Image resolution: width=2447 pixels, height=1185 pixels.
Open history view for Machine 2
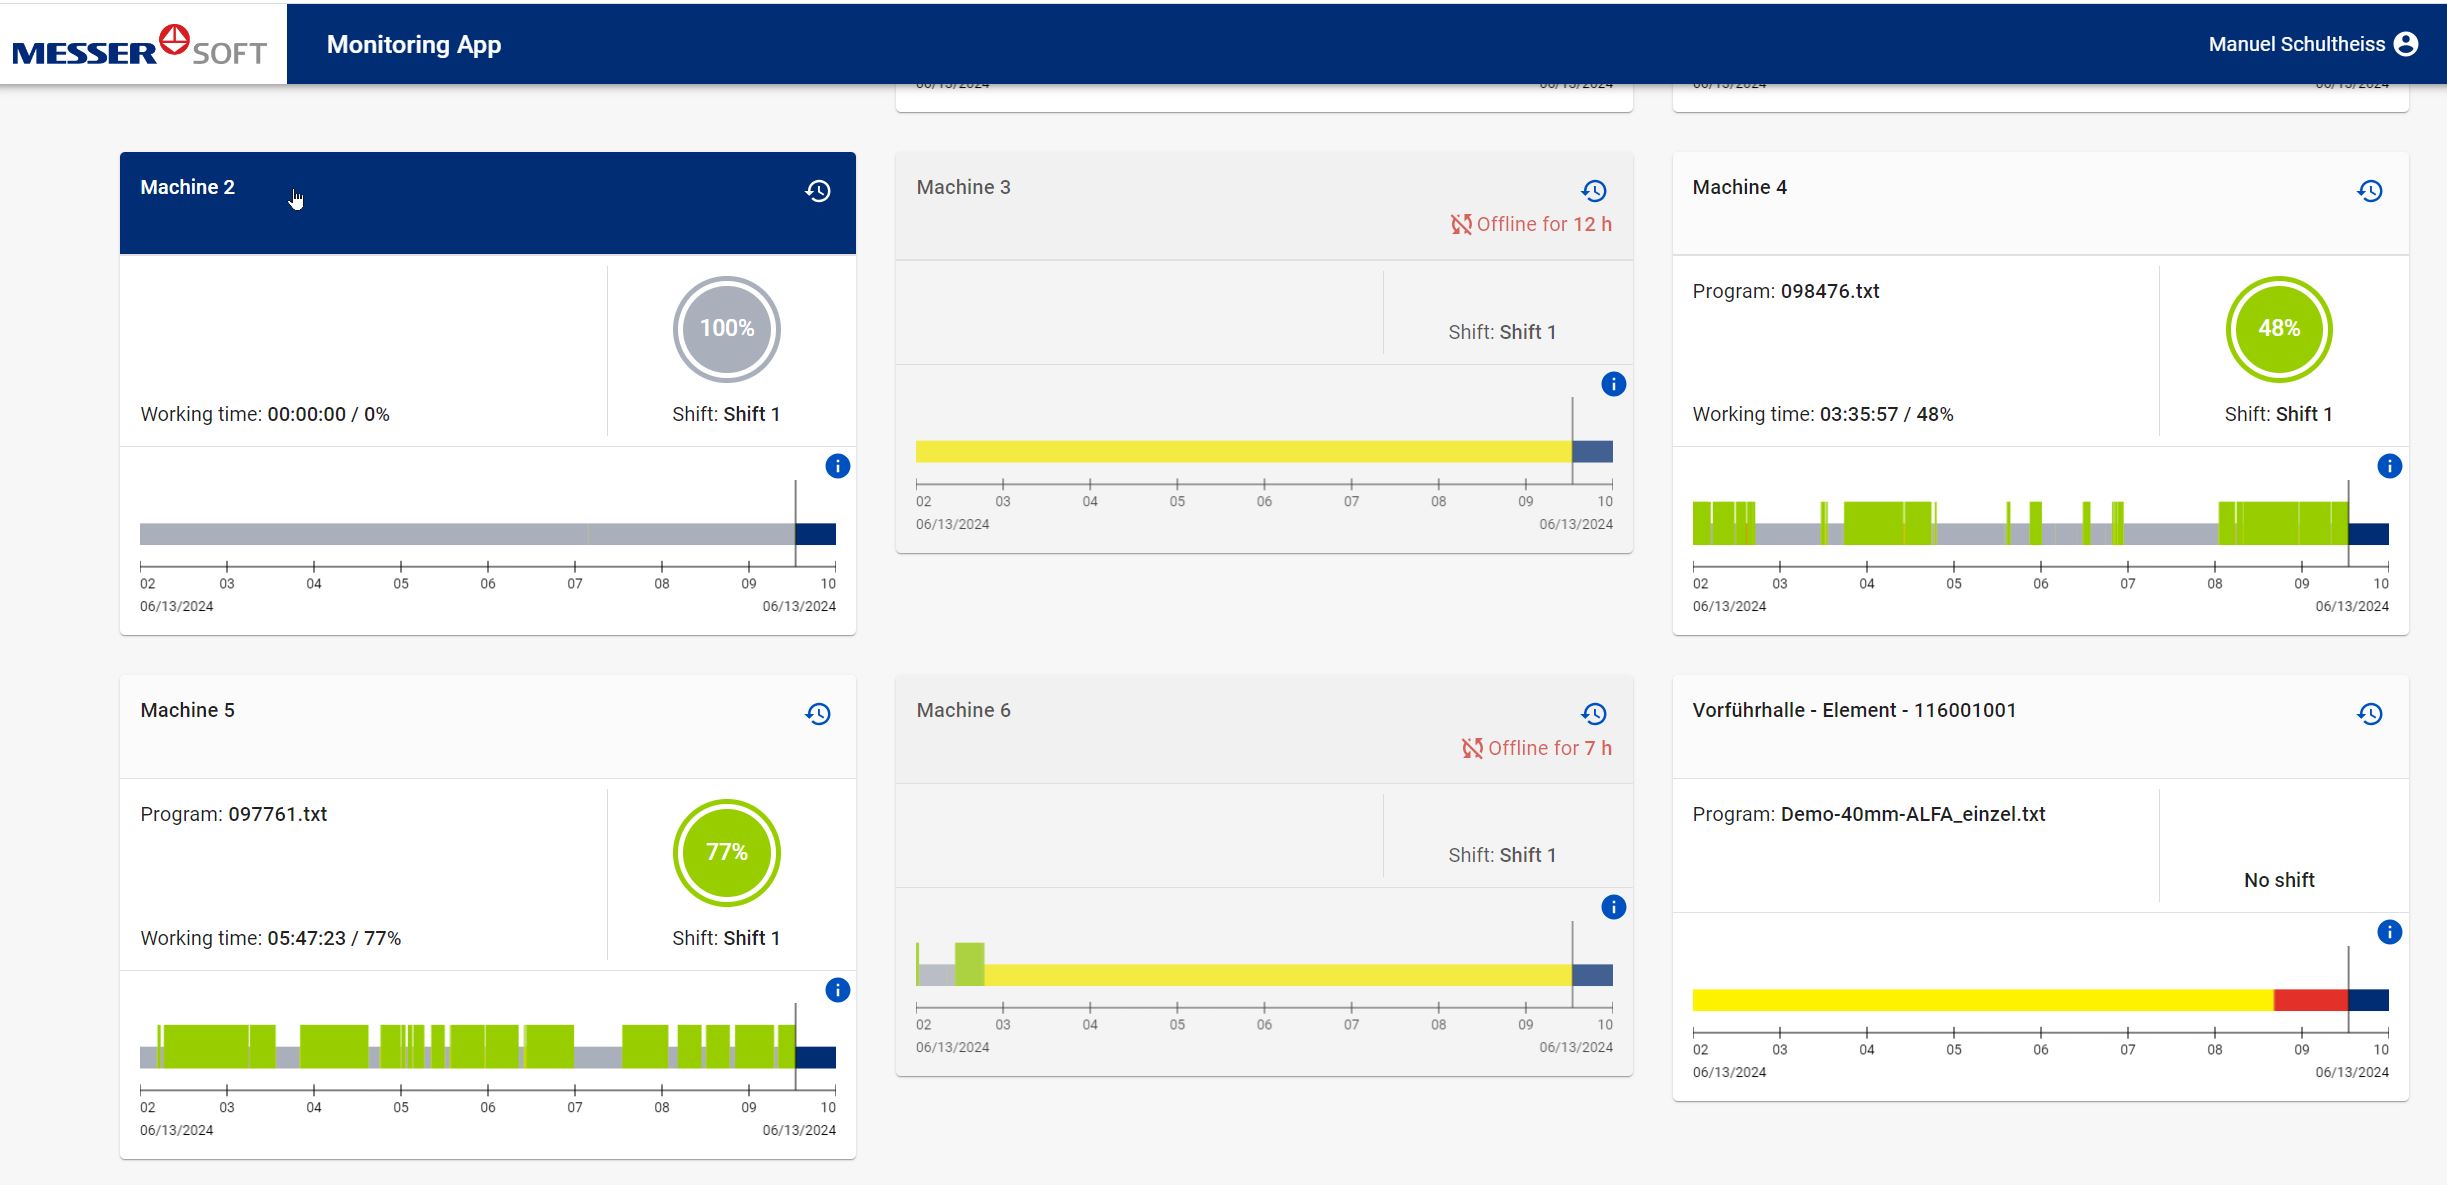coord(819,191)
